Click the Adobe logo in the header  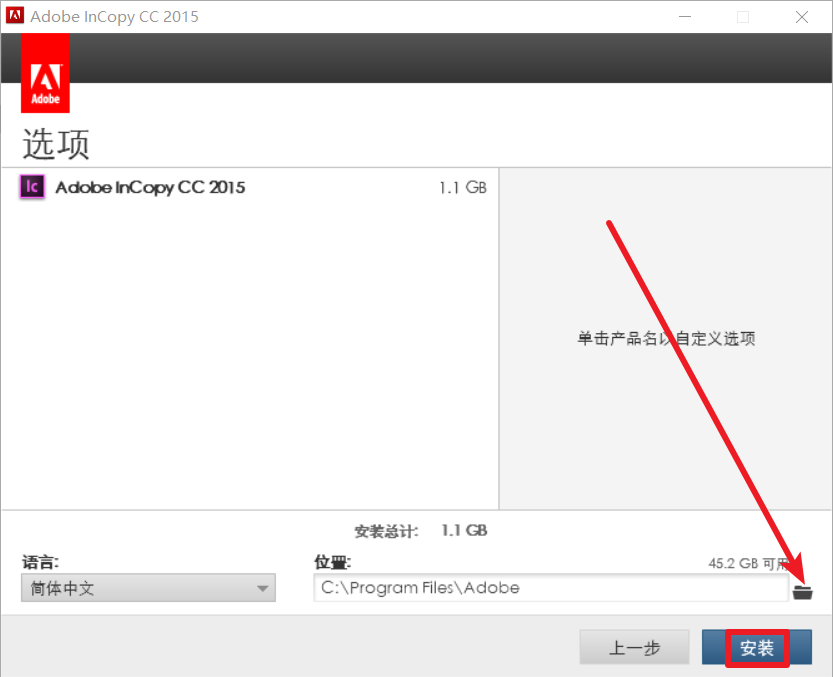coord(45,73)
